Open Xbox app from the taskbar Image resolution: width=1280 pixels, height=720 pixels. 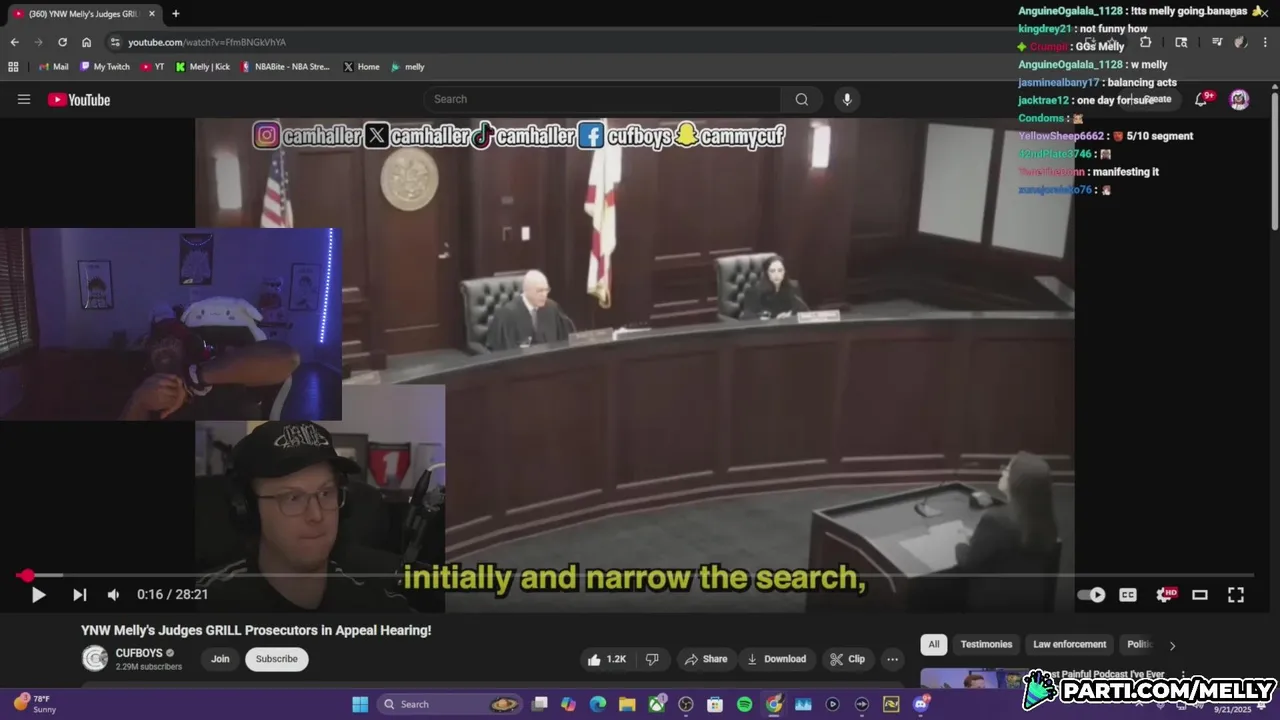656,704
